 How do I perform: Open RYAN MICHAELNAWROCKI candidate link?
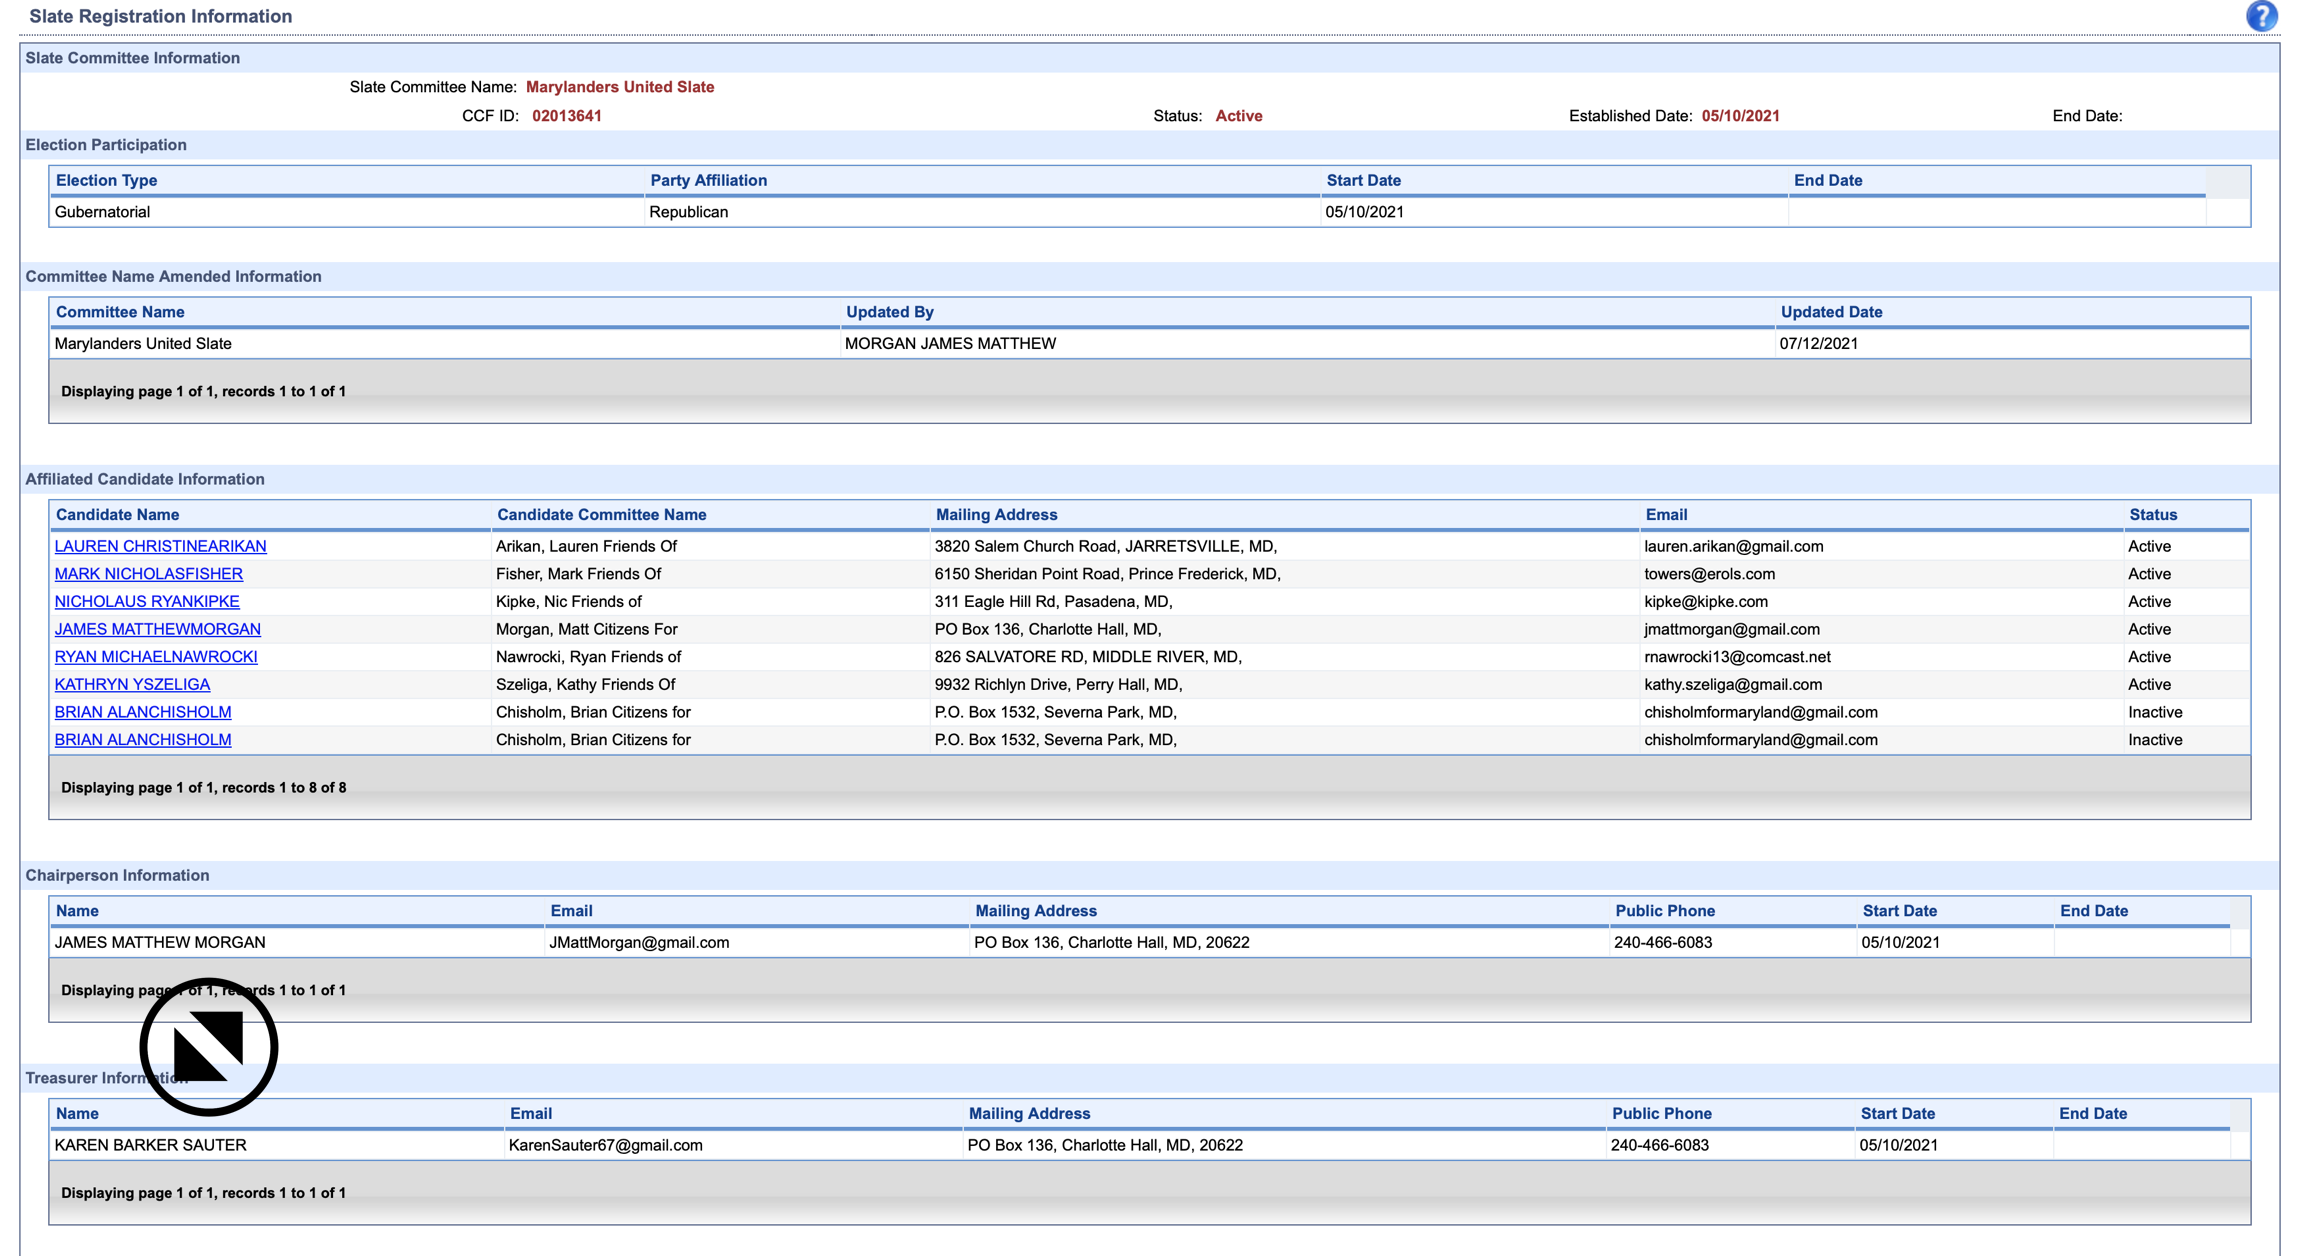click(156, 657)
